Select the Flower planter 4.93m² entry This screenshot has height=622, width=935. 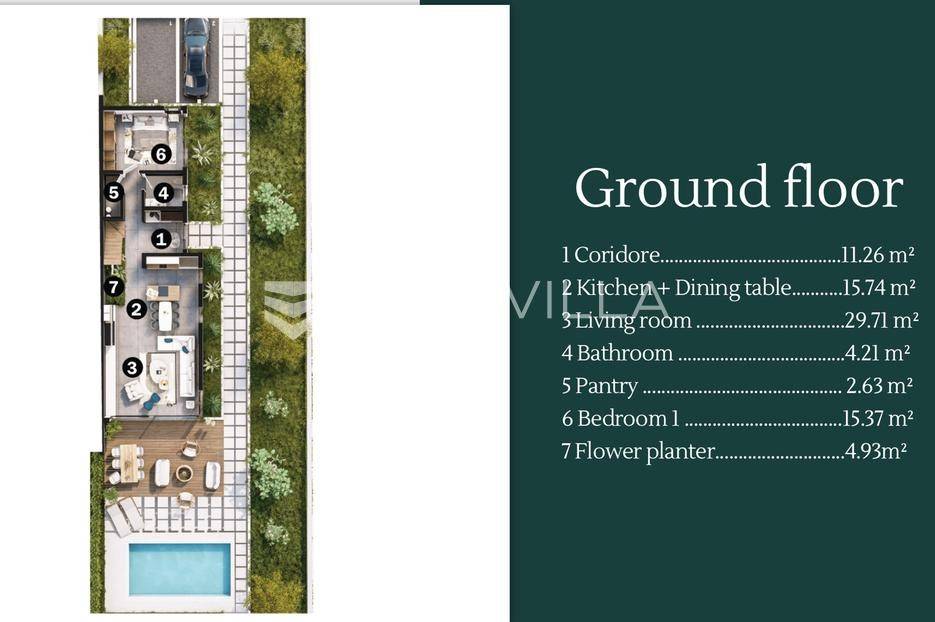[x=734, y=451]
